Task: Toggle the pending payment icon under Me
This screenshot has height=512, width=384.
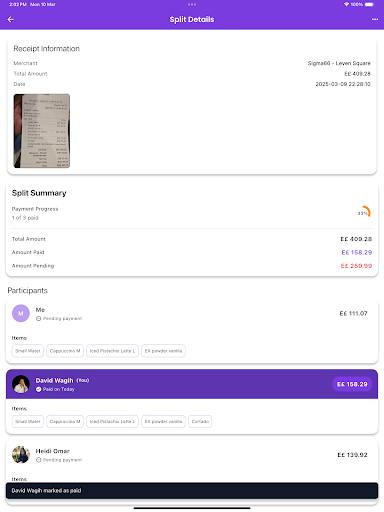Action: pyautogui.click(x=38, y=319)
